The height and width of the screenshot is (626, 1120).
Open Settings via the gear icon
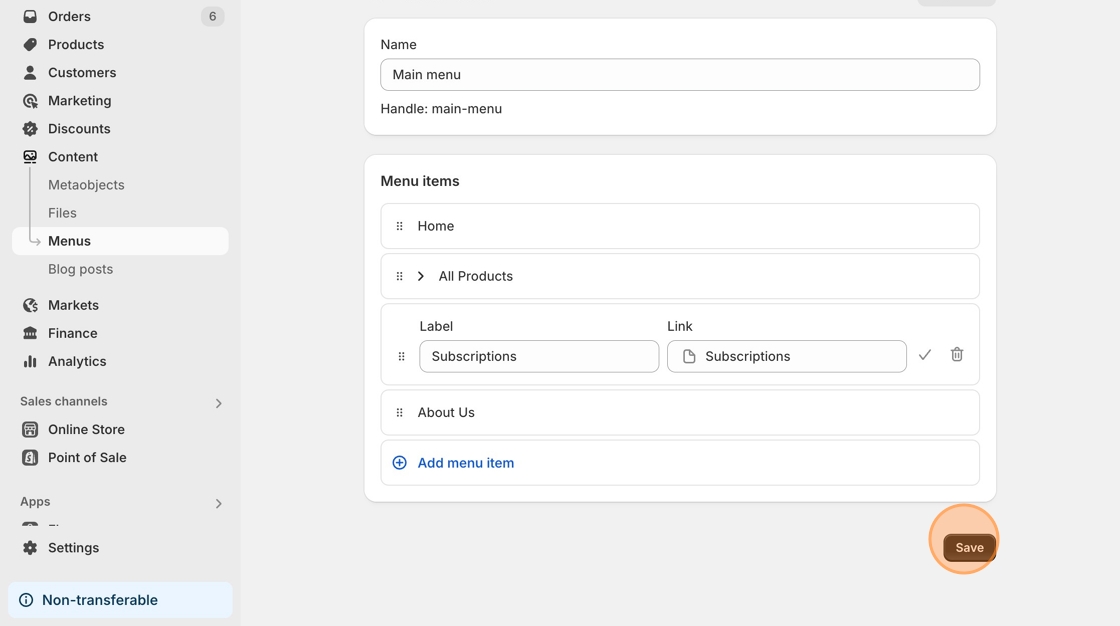(x=30, y=548)
